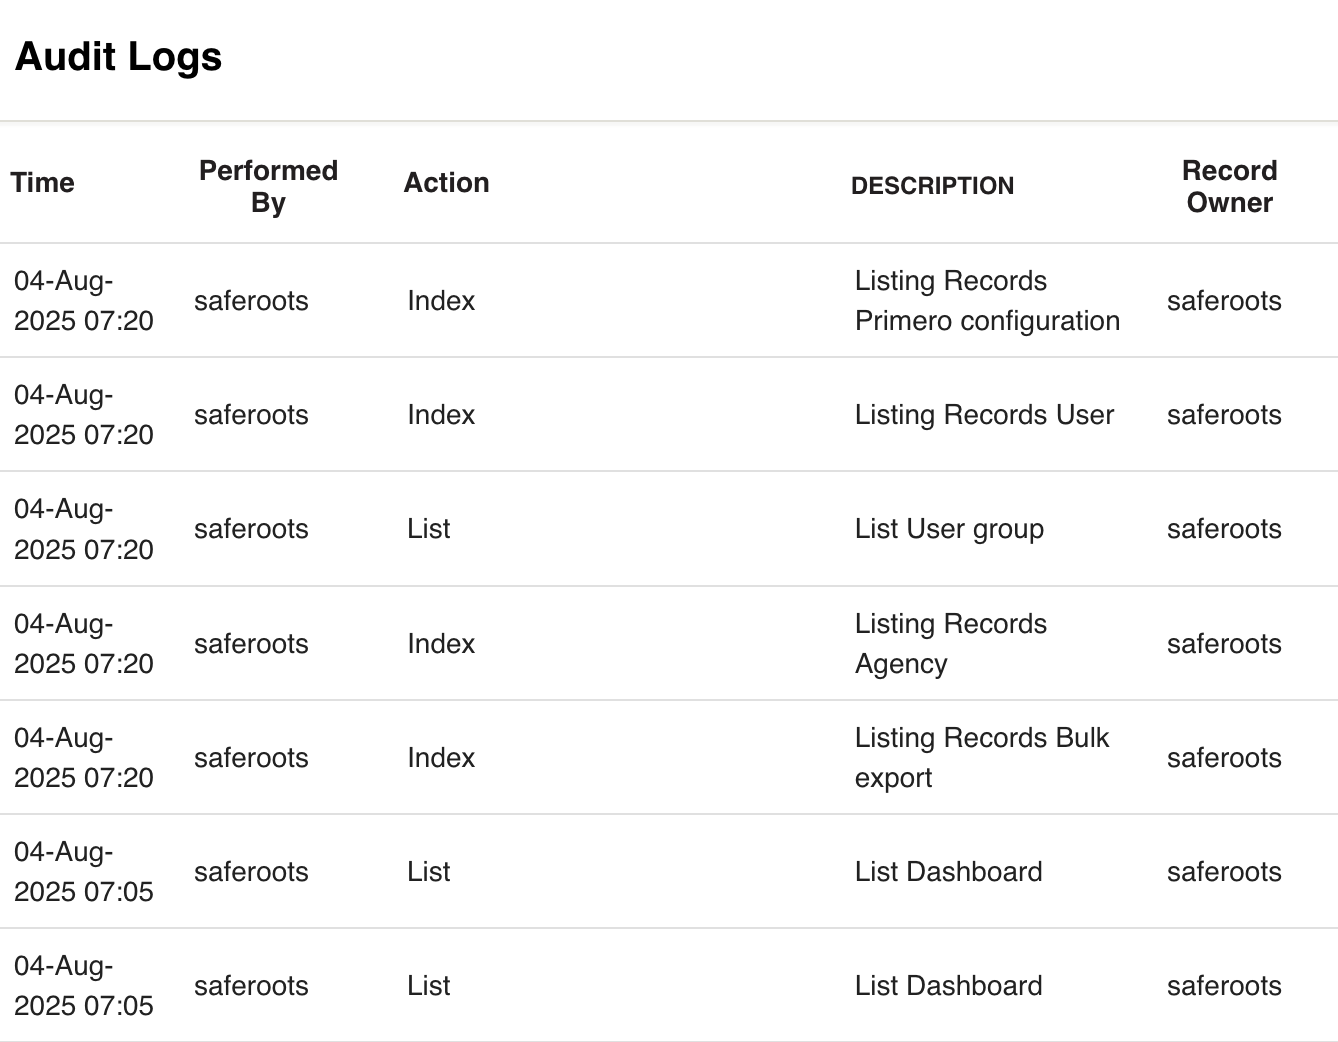Open the Listing Records Primero configuration entry
The image size is (1338, 1042).
(986, 301)
